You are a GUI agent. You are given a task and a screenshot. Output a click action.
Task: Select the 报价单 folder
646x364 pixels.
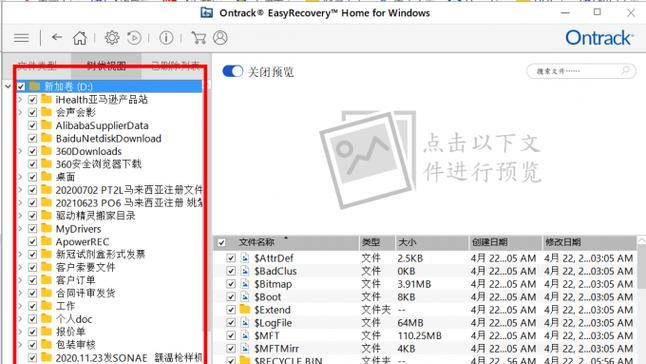[x=70, y=331]
